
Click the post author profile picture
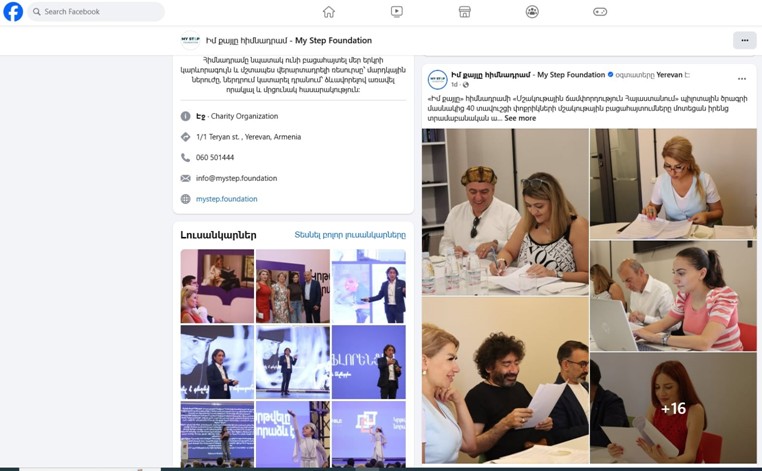pyautogui.click(x=437, y=79)
